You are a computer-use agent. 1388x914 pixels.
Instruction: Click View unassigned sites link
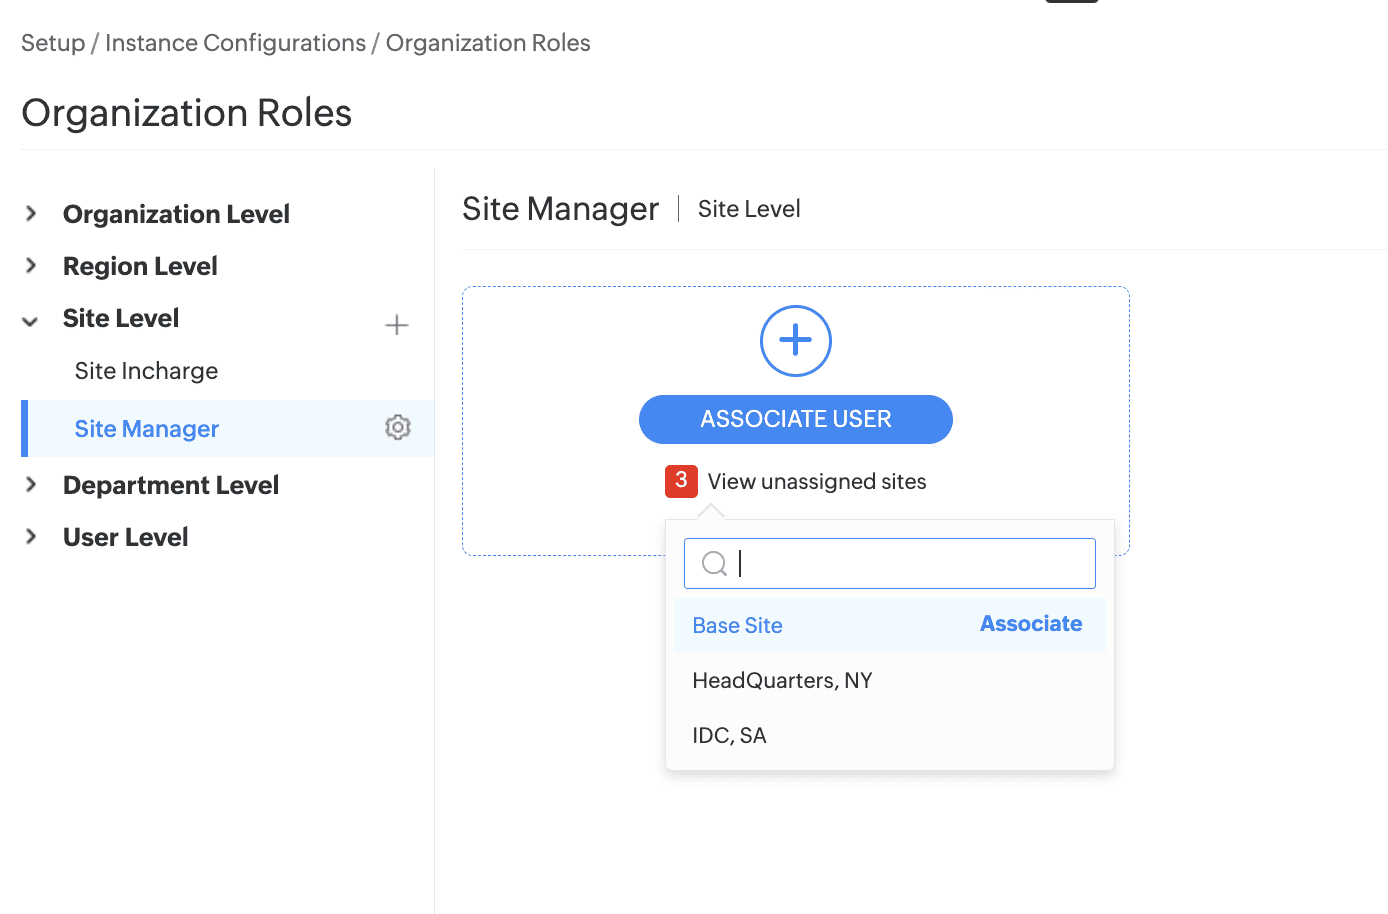click(816, 482)
